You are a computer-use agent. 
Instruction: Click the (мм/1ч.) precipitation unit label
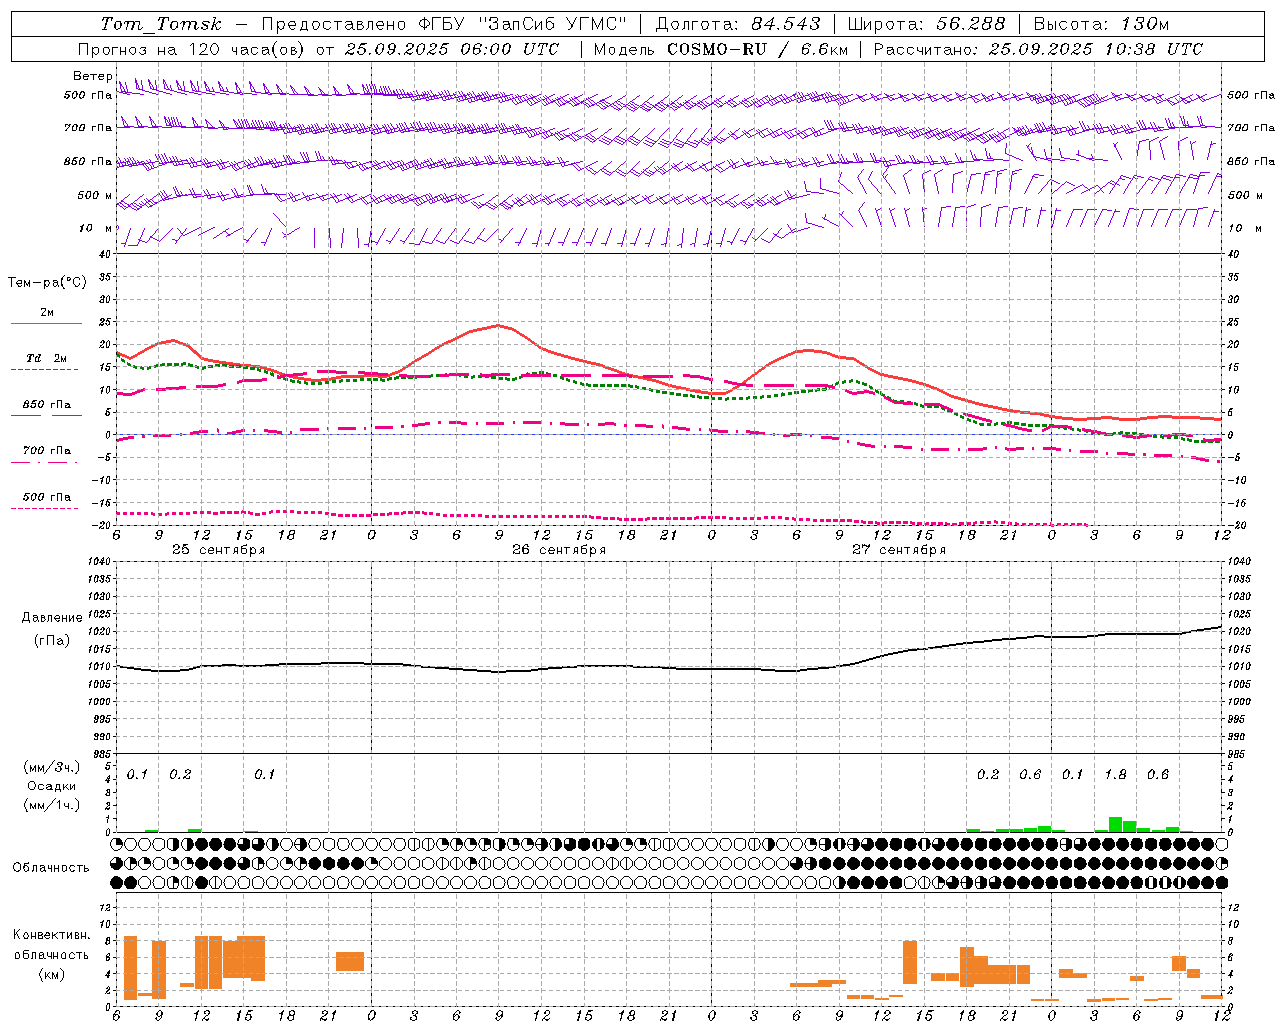coord(51,805)
